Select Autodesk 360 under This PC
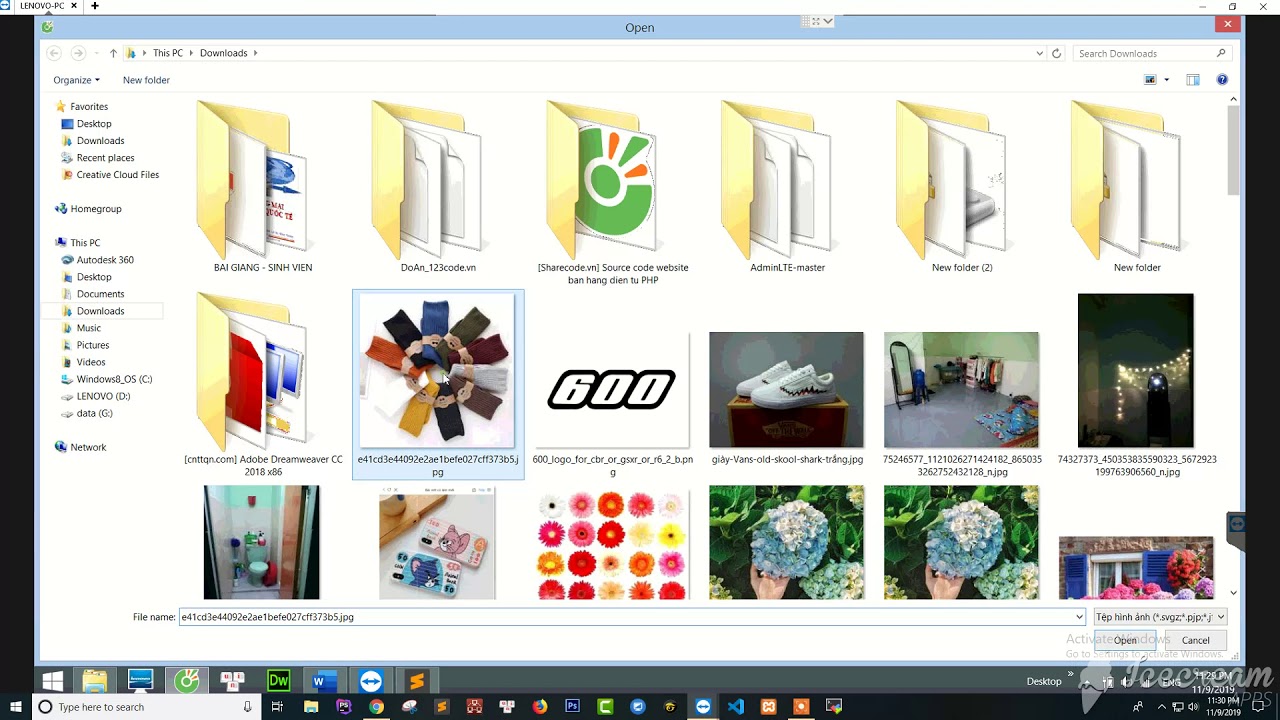 pos(105,260)
